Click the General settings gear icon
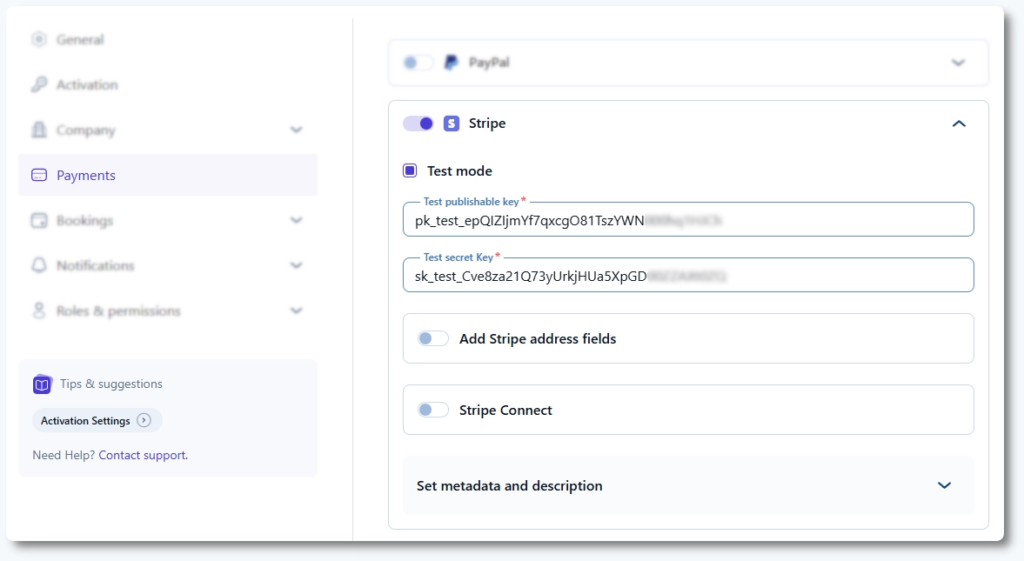 pos(39,40)
